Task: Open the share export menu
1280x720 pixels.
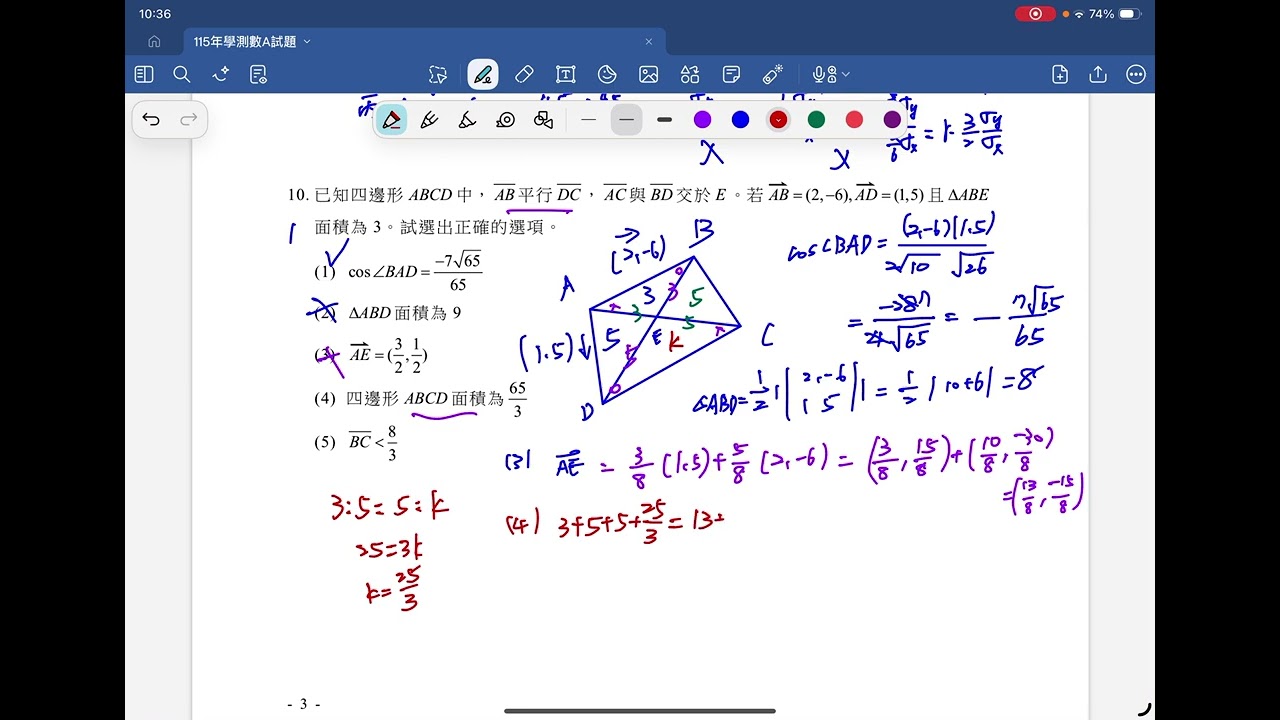Action: (x=1098, y=74)
